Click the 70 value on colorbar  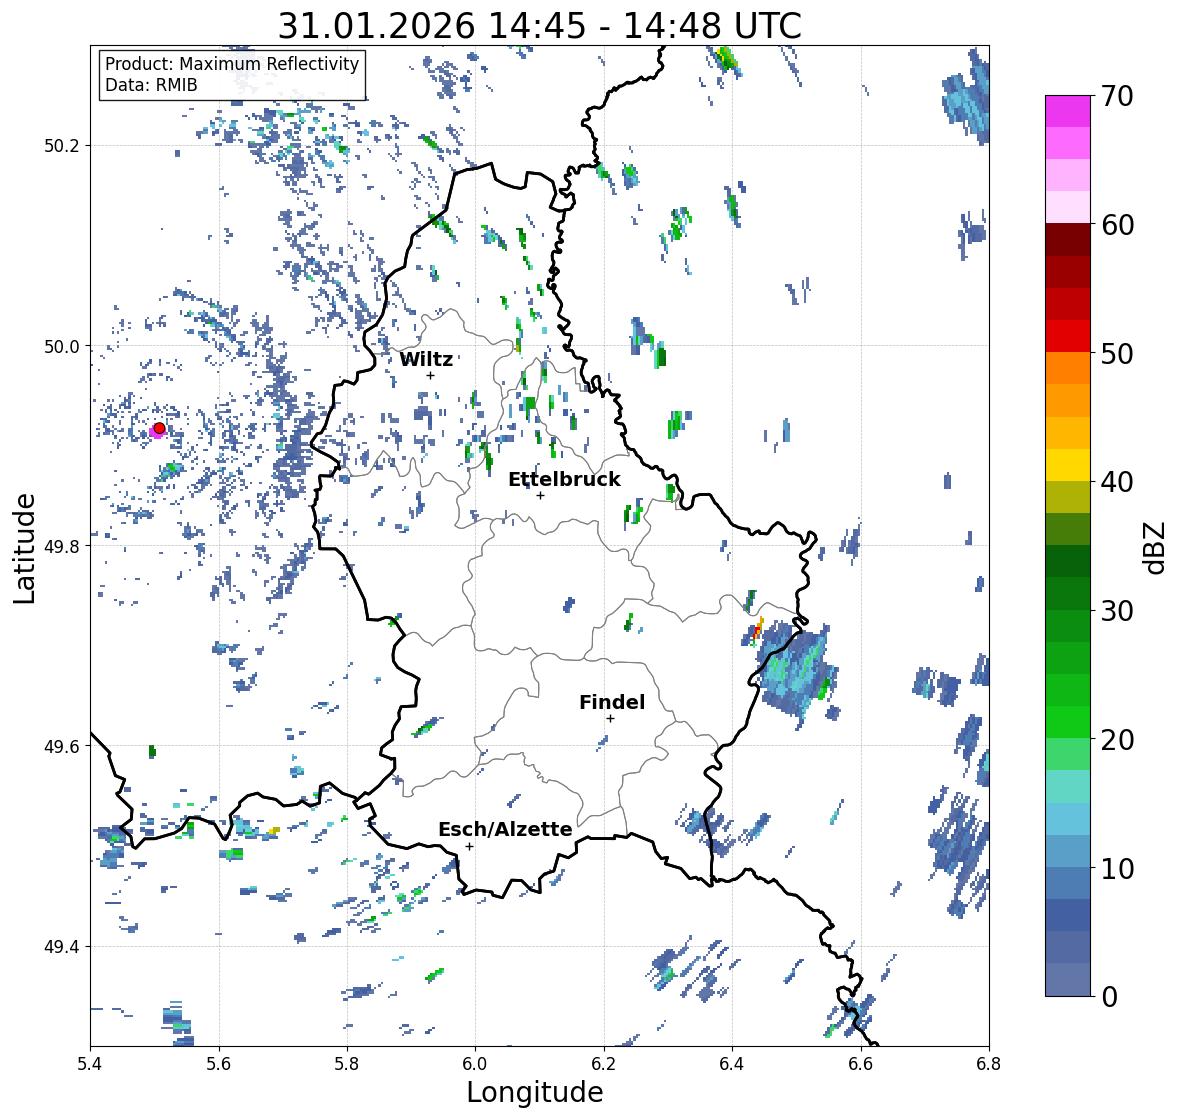click(x=1117, y=96)
